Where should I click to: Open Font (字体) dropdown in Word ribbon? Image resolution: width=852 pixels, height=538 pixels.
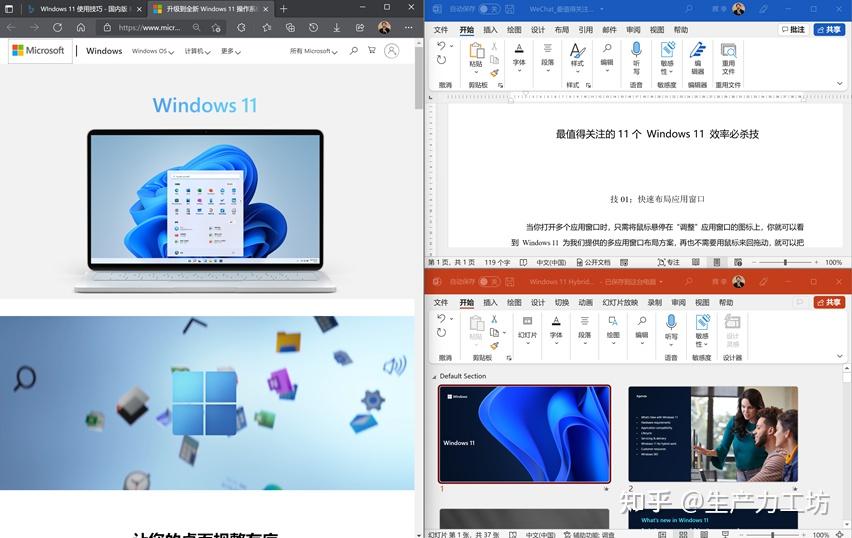coord(519,58)
